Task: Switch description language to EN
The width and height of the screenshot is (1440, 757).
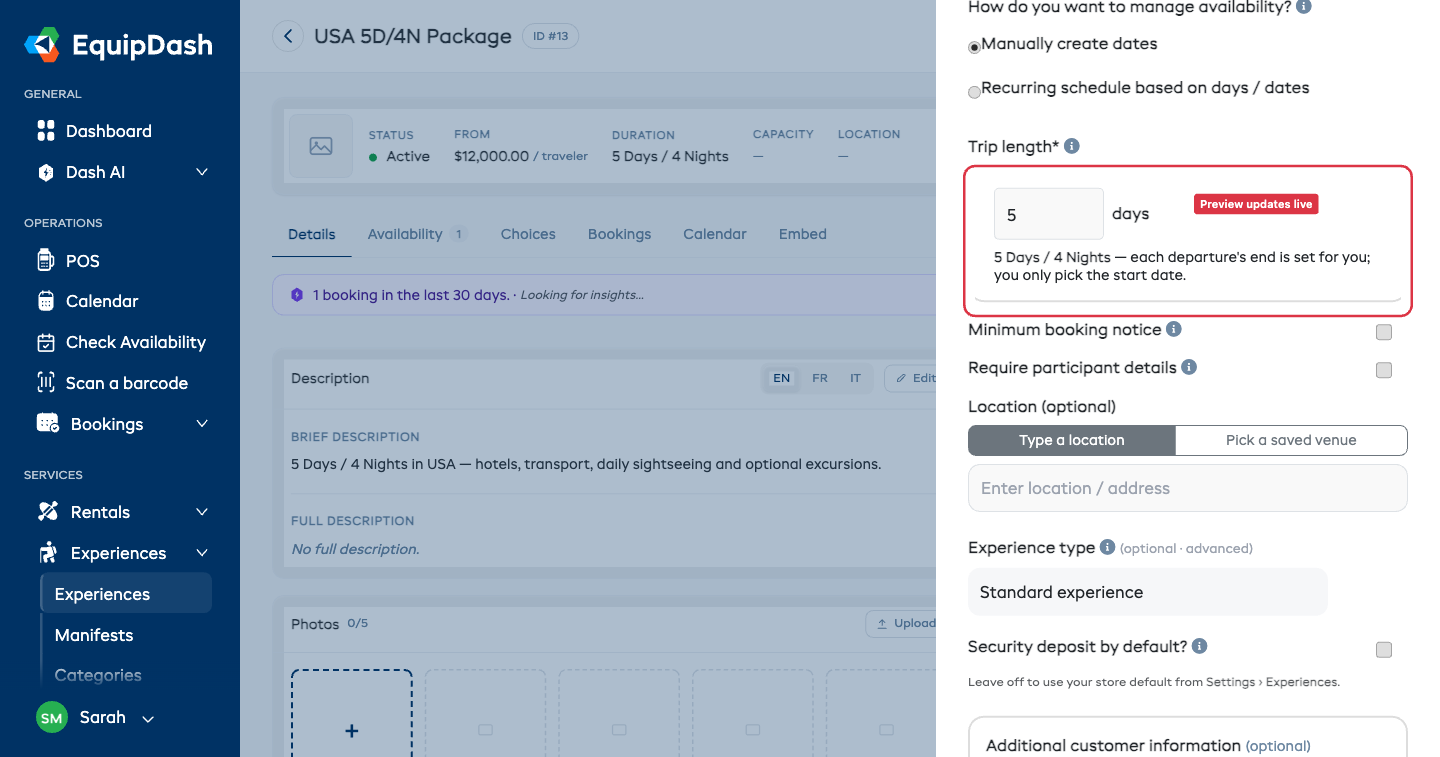Action: [x=782, y=378]
